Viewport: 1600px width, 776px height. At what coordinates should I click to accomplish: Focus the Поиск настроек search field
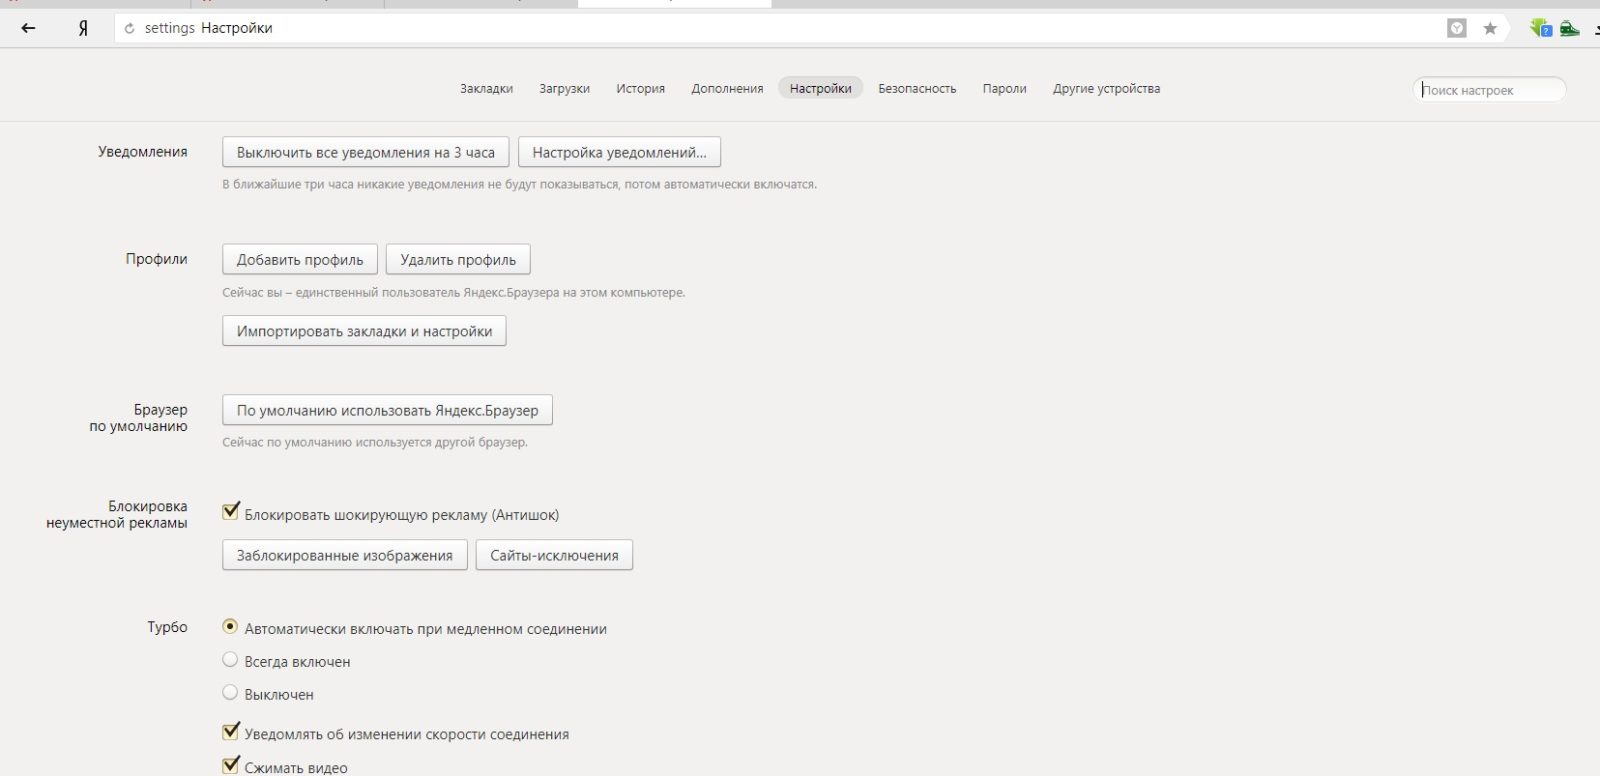1489,90
